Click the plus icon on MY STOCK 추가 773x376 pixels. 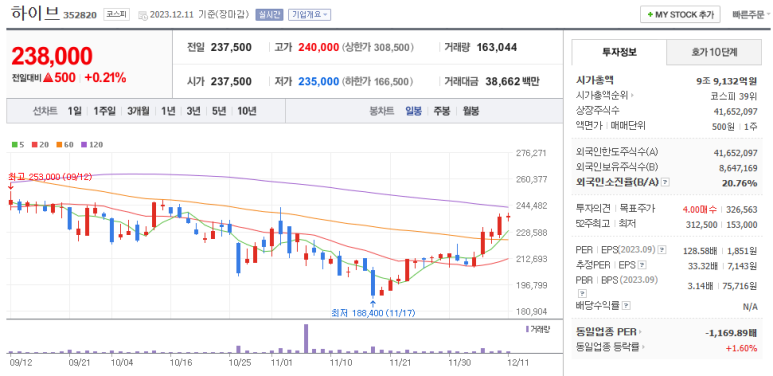(x=650, y=15)
